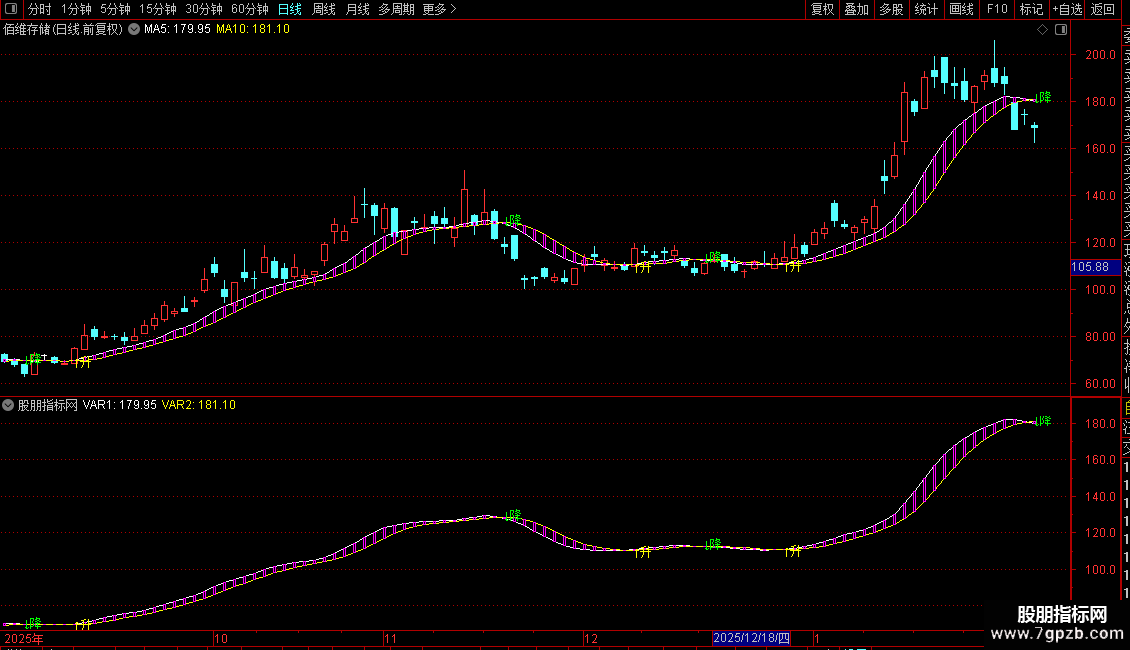Select the 5分钟 period tab
The width and height of the screenshot is (1130, 650).
click(115, 9)
